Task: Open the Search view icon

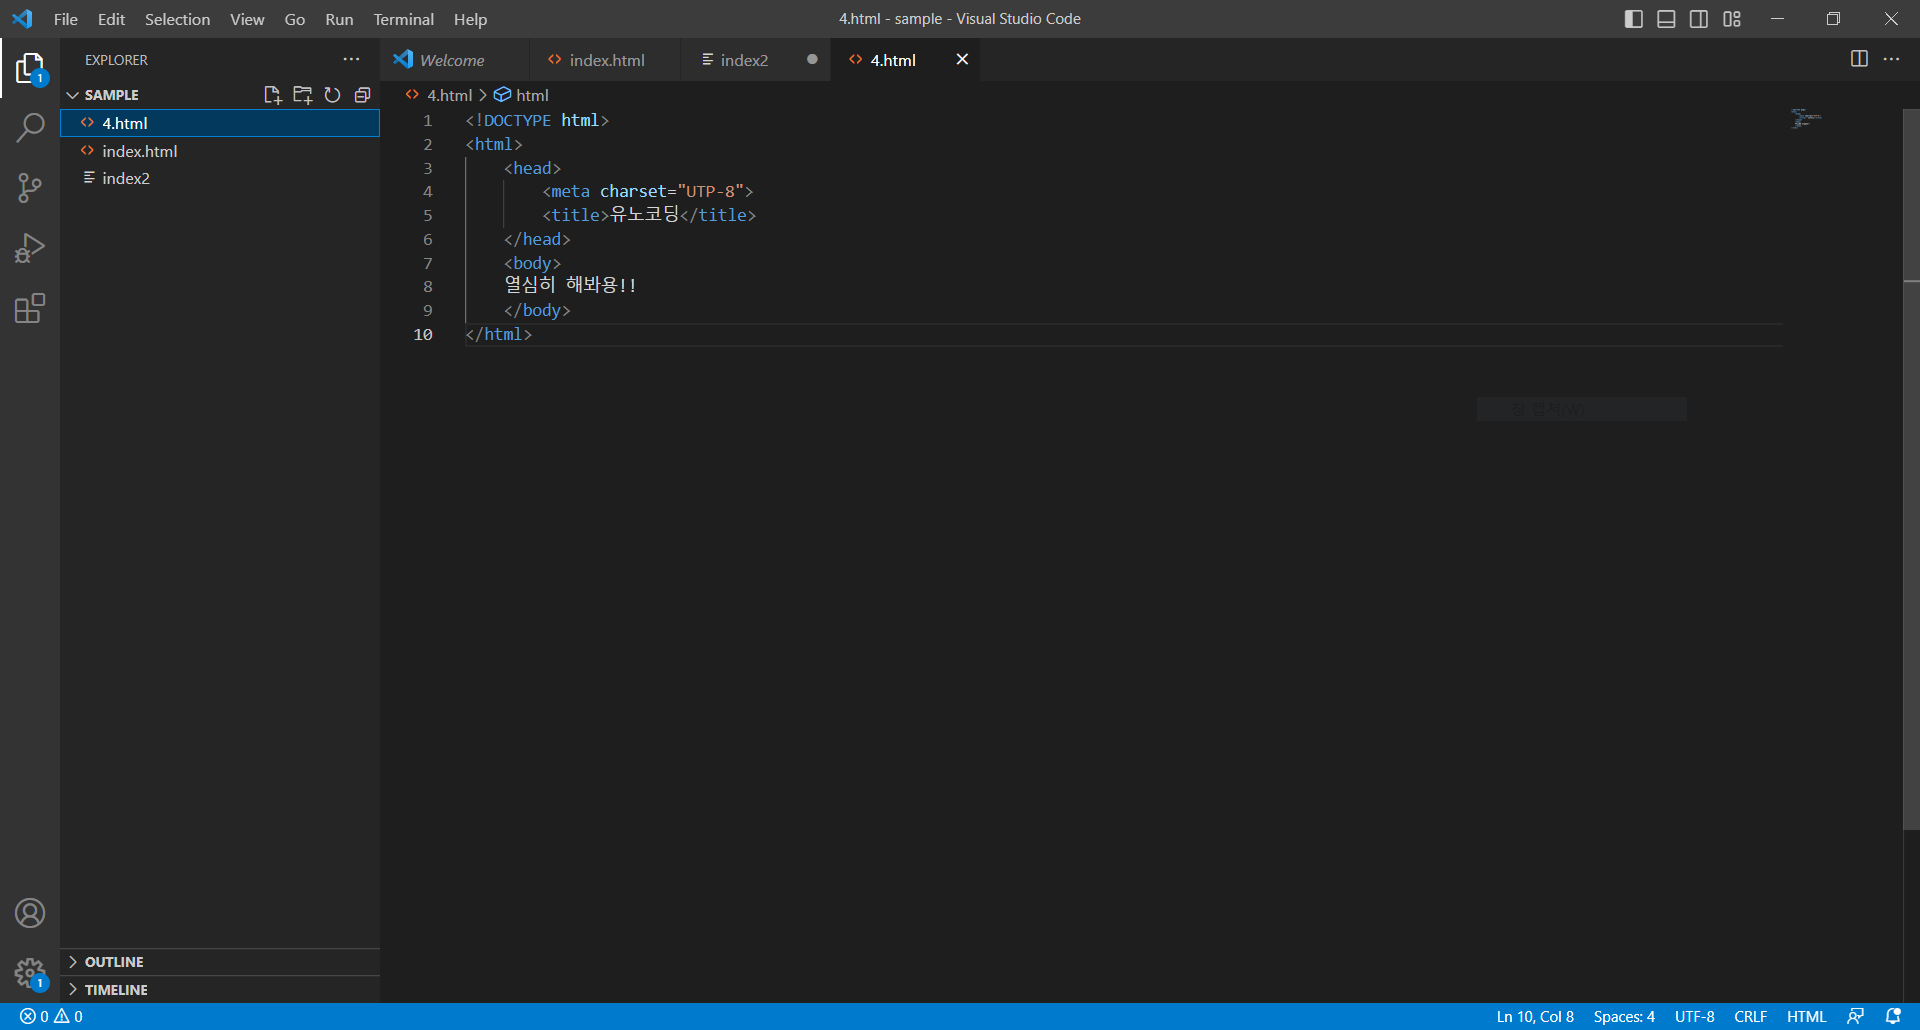Action: [x=30, y=128]
